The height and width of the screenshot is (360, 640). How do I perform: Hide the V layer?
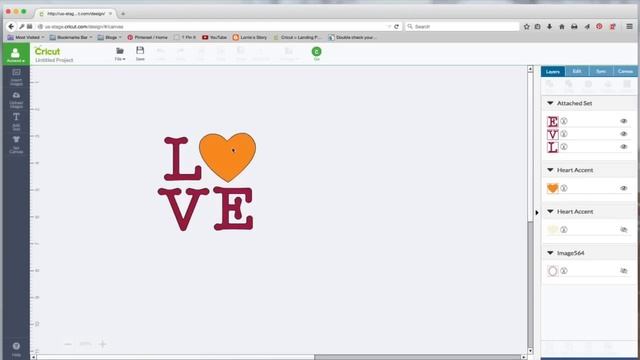624,134
